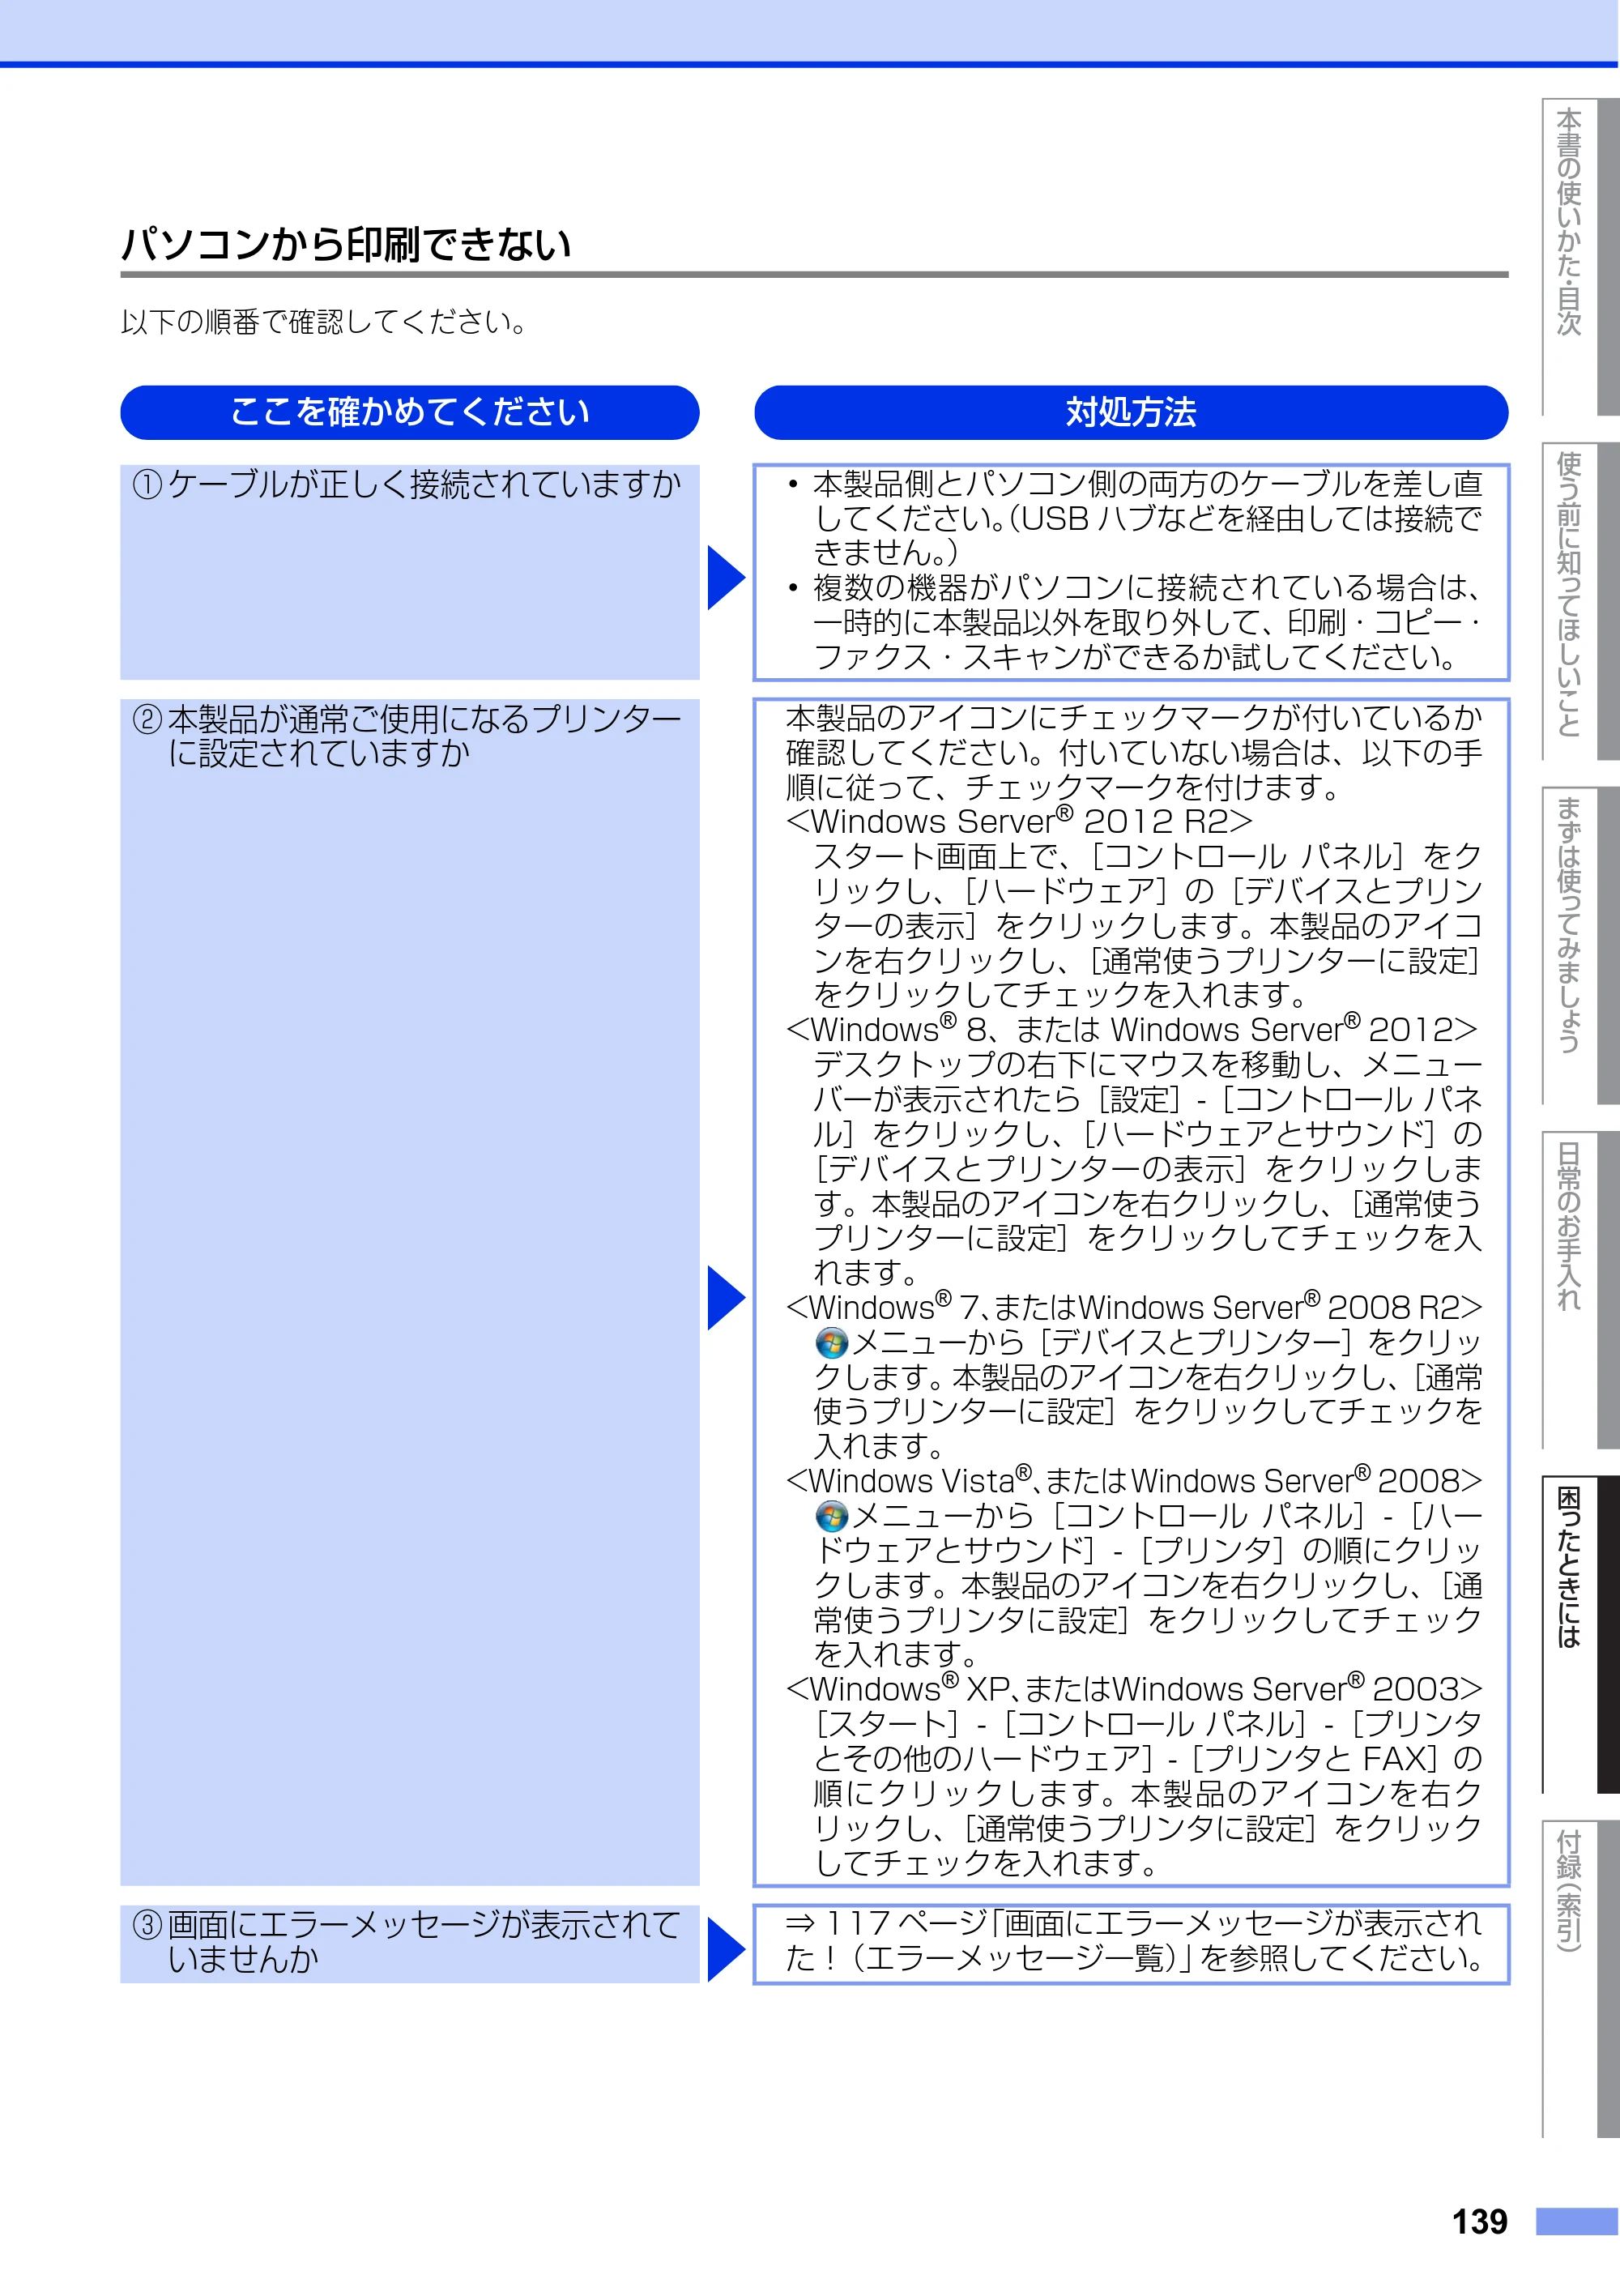Screen dimensions: 1620x2296
Task: Select the ①ケーブルが正しく接続されていますか item
Action: tap(410, 572)
